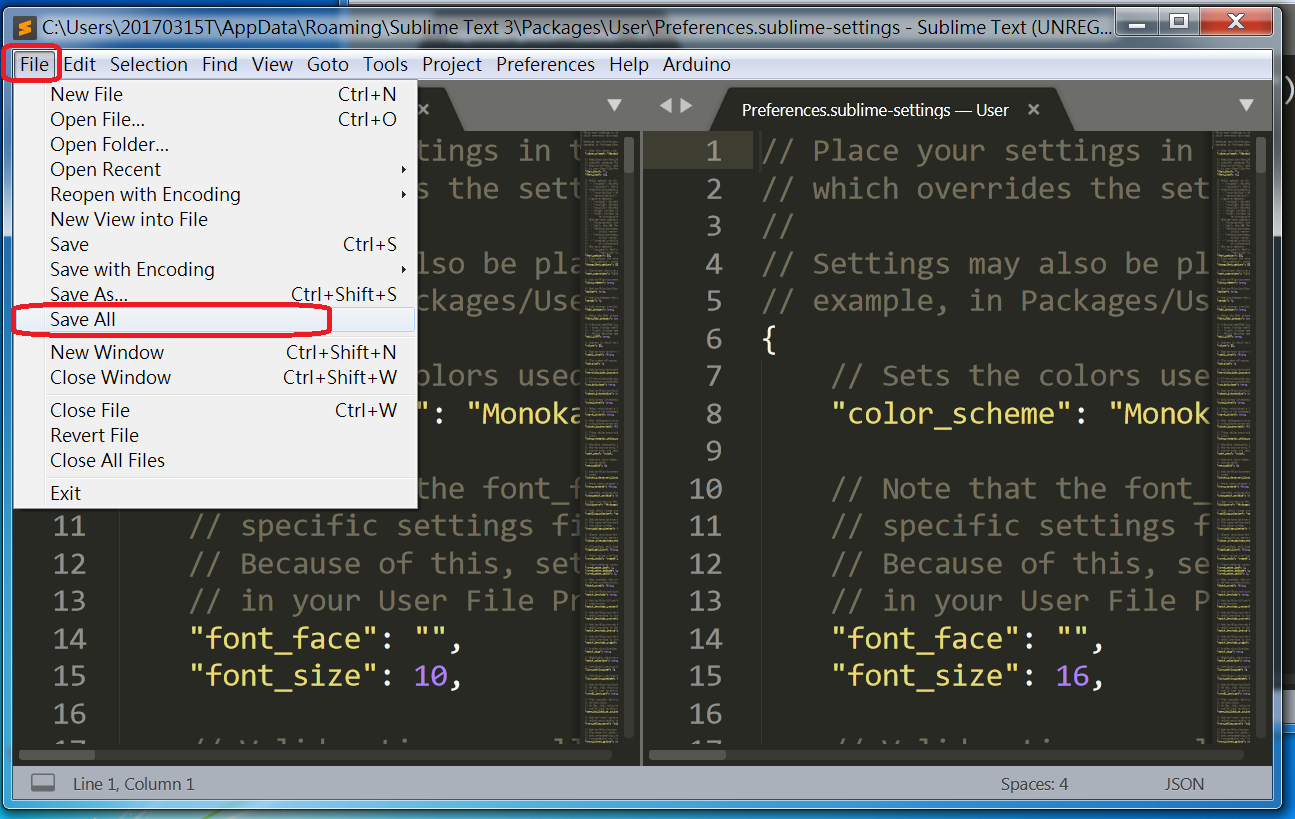Choose New File from File menu
Viewport: 1295px width, 819px height.
point(215,94)
